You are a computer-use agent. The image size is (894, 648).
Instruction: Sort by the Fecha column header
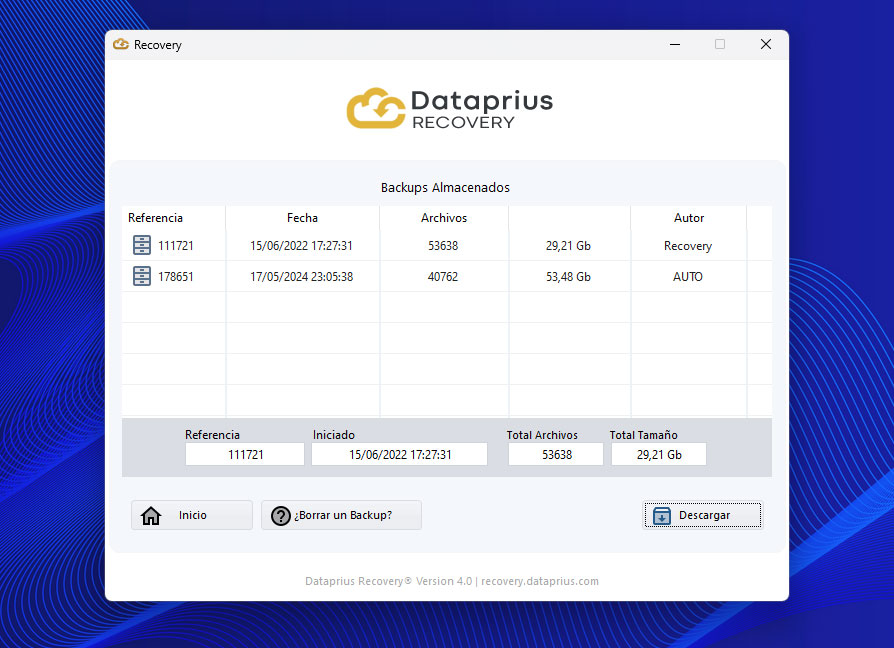coord(302,218)
